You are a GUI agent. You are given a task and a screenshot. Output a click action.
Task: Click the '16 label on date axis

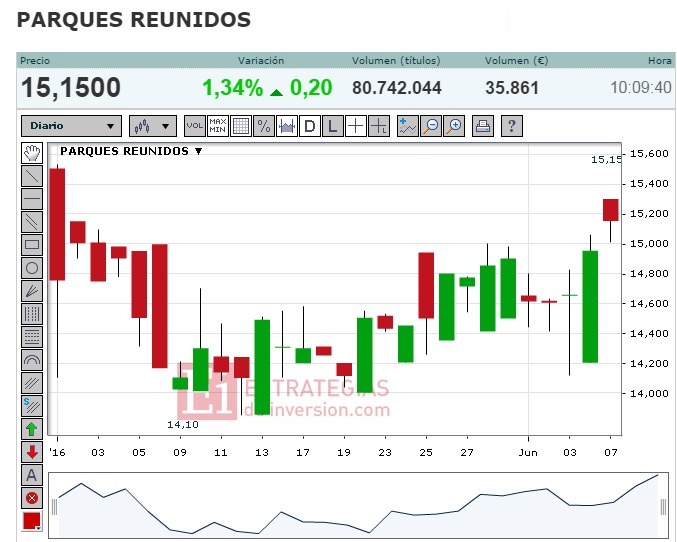click(57, 452)
